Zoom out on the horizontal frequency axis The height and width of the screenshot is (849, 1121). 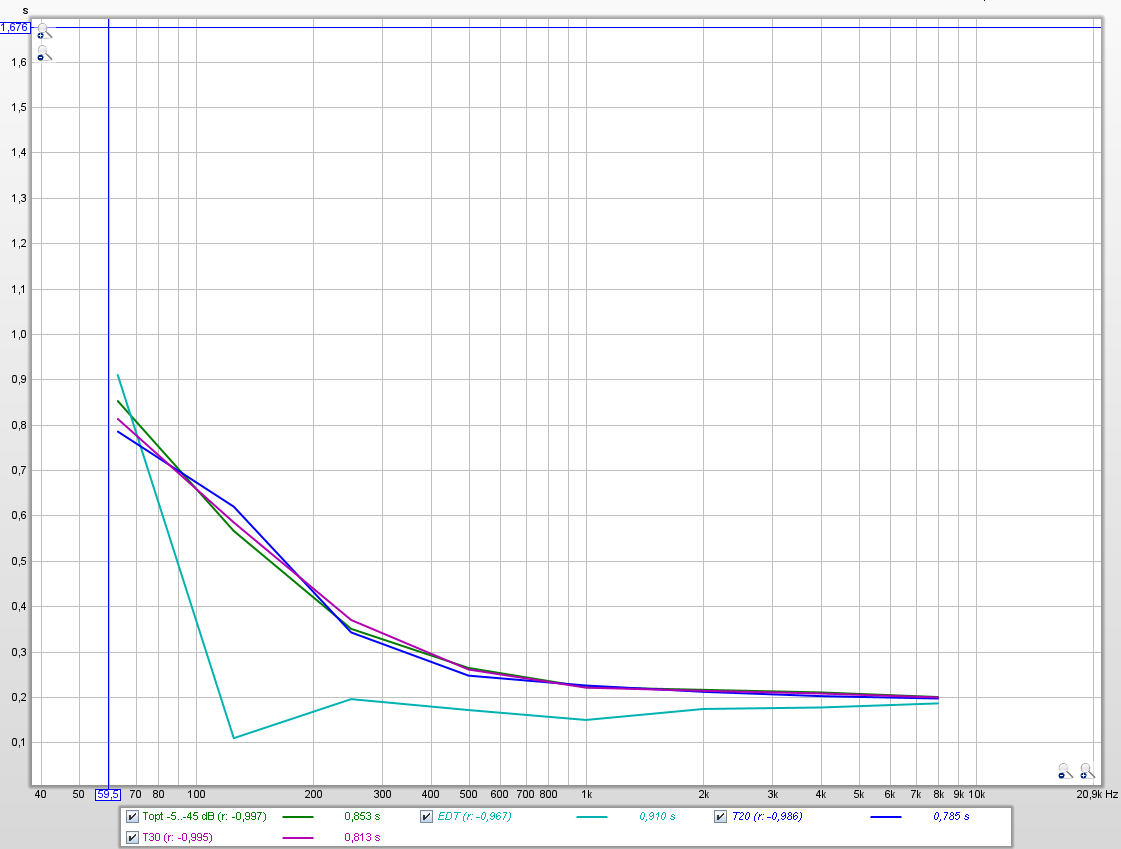click(1065, 771)
